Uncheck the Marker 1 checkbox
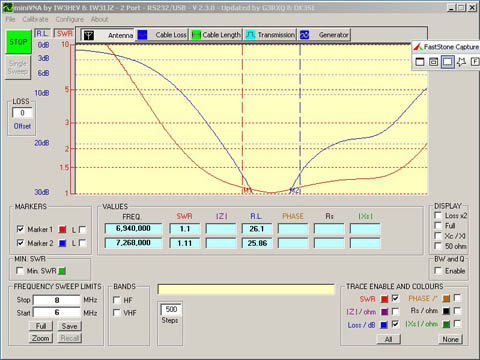The height and width of the screenshot is (360, 480). click(20, 229)
